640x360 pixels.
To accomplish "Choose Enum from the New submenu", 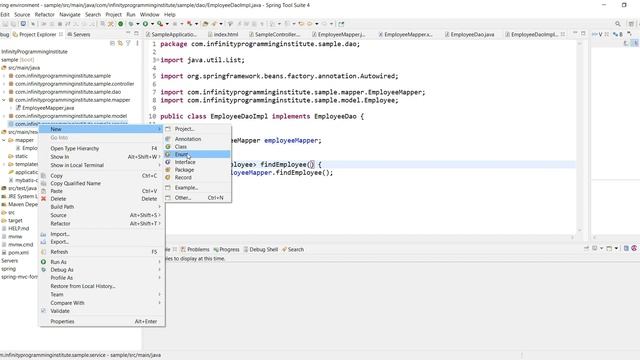I will click(x=197, y=154).
